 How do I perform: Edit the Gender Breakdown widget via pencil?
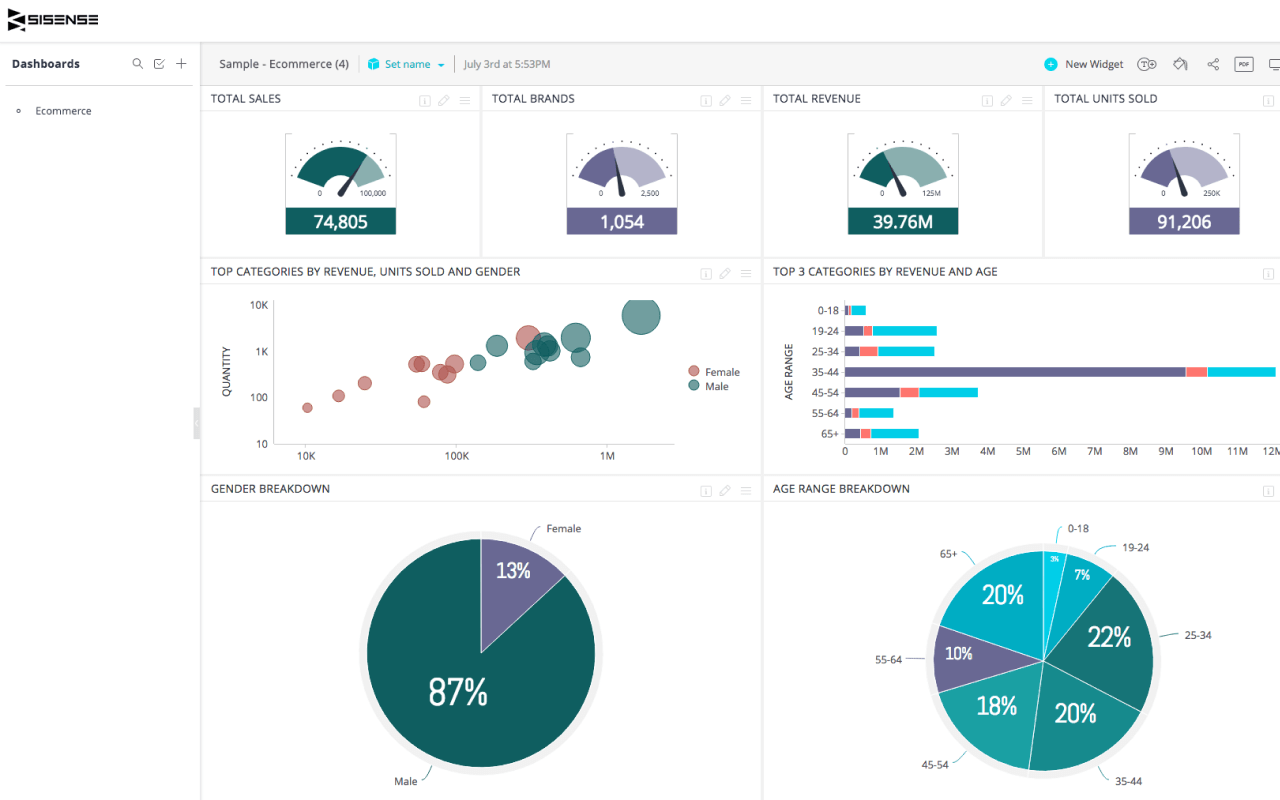(x=726, y=490)
